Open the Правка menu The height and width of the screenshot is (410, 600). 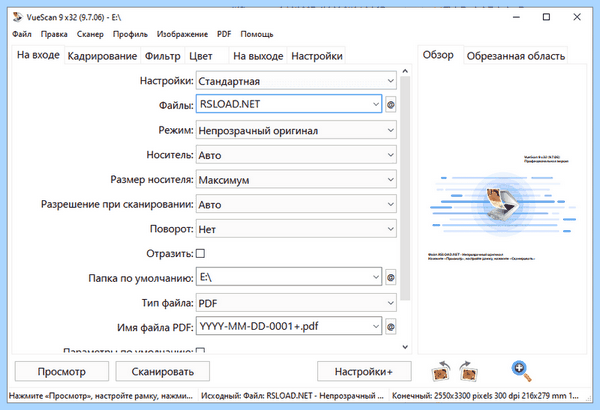click(x=54, y=34)
